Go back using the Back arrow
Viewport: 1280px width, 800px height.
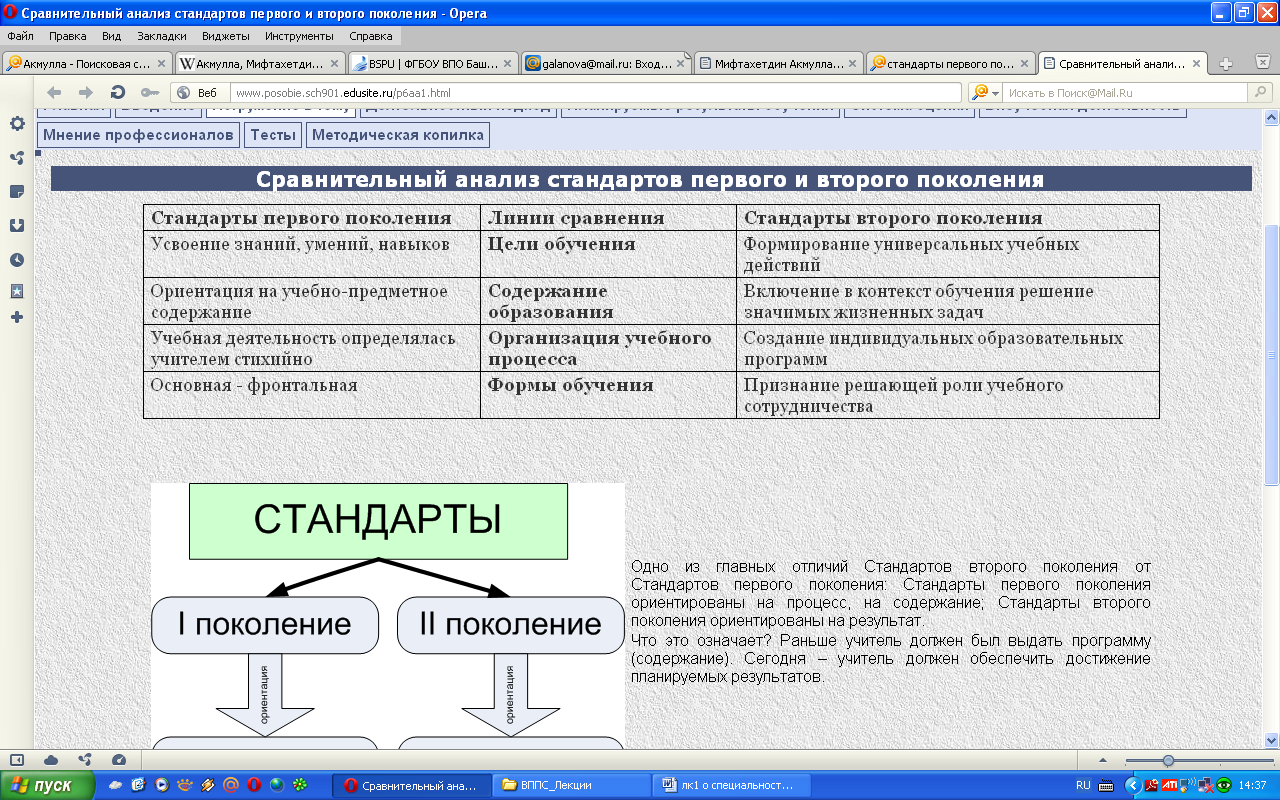pyautogui.click(x=54, y=92)
